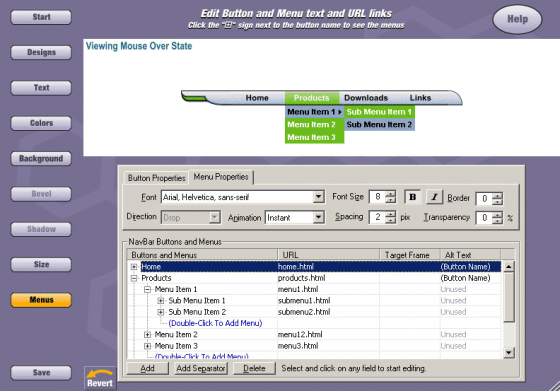The image size is (560, 391).
Task: Click Menu Item 2 in preview dropdown
Action: 314,125
